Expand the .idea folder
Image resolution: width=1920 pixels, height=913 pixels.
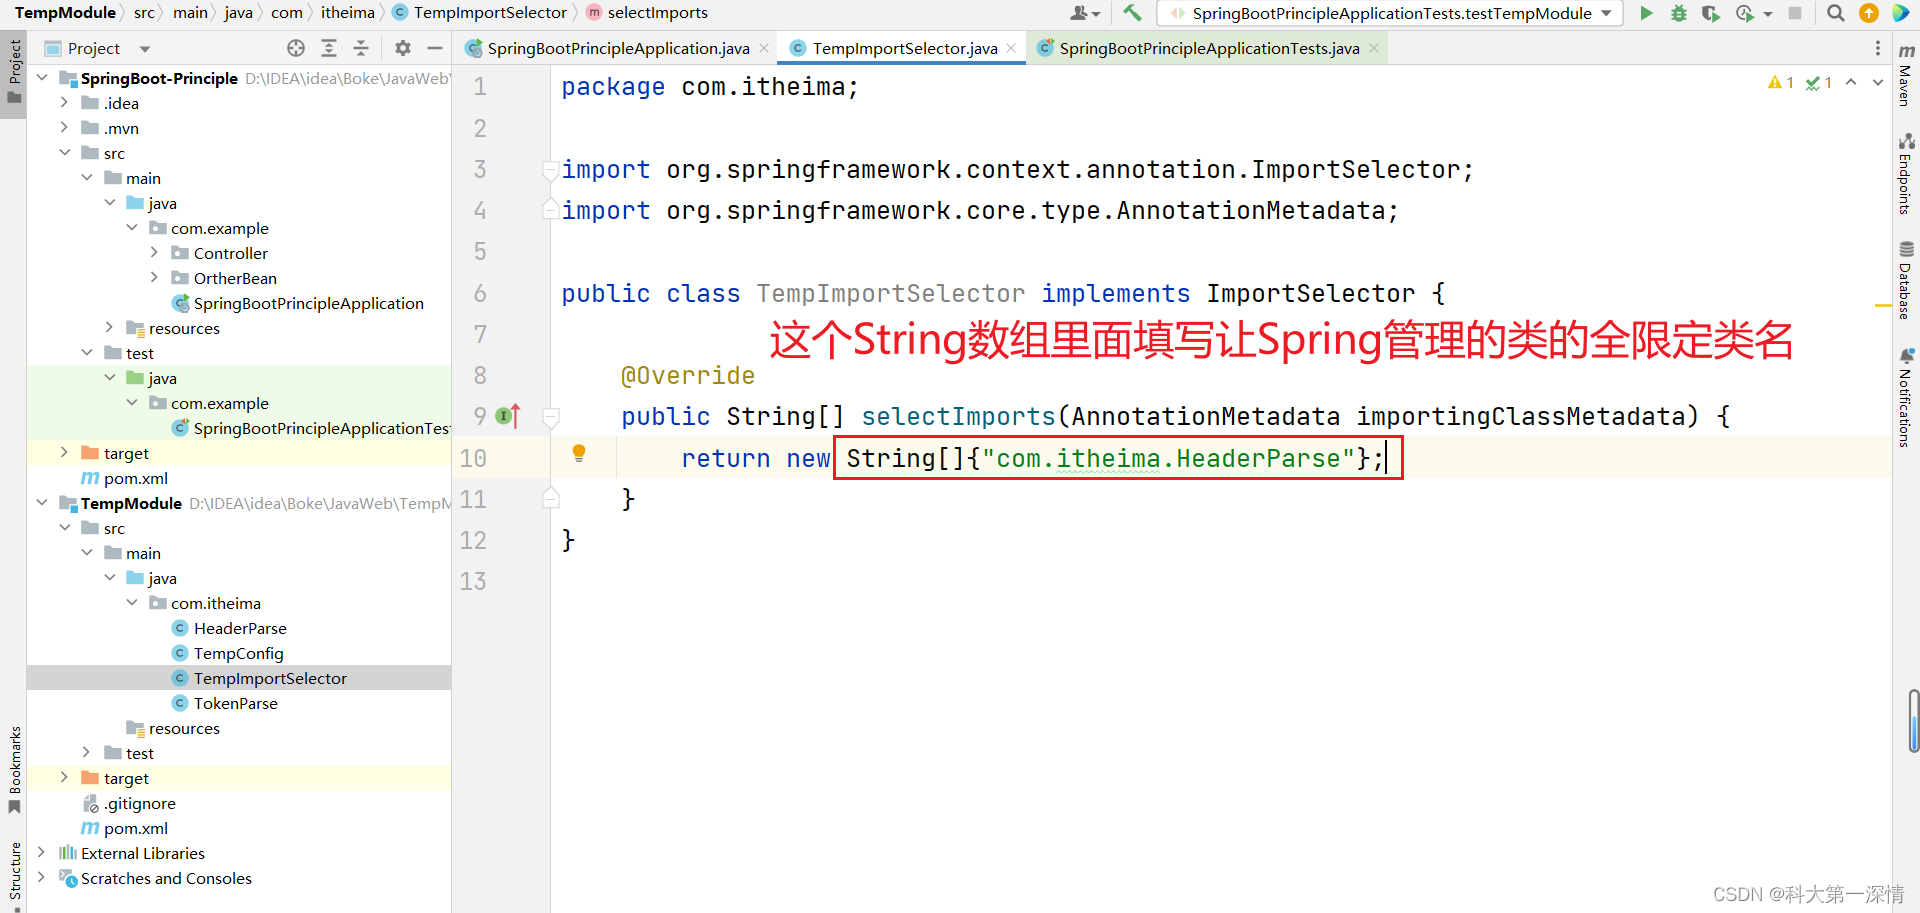pyautogui.click(x=65, y=103)
